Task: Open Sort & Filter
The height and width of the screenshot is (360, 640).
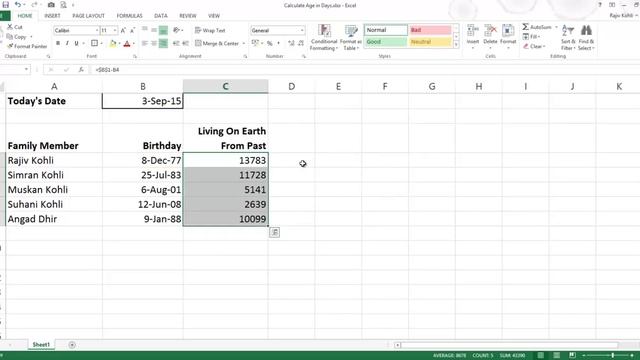Action: [568, 38]
